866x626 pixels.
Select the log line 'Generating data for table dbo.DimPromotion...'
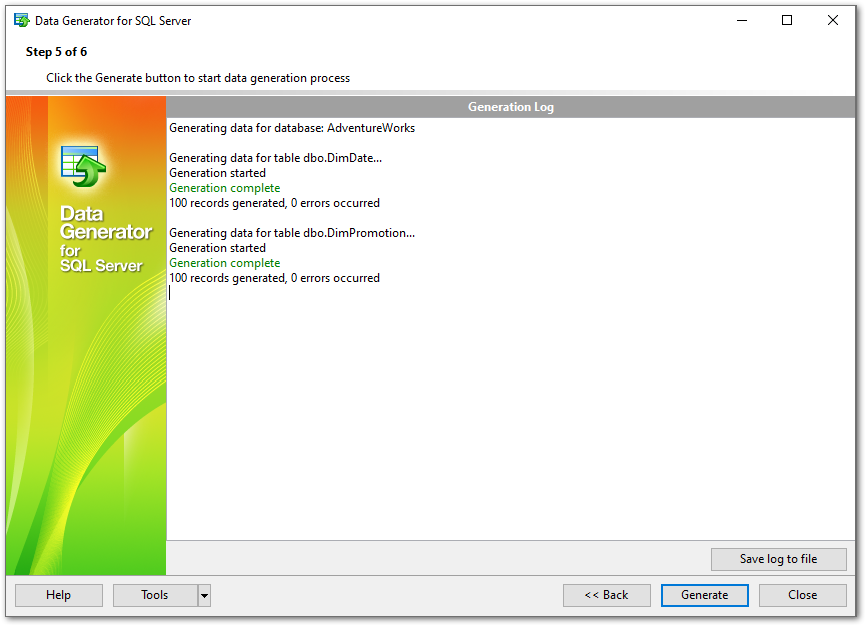[x=292, y=233]
